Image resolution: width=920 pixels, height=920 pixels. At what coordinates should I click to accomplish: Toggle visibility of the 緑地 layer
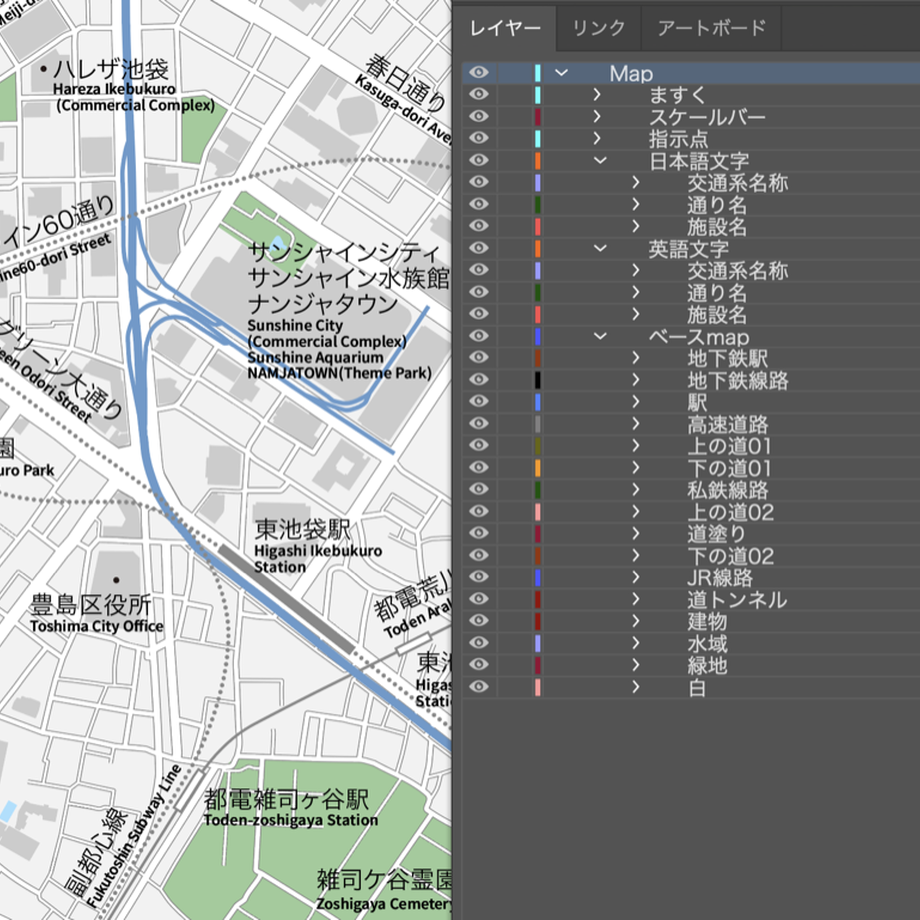479,665
